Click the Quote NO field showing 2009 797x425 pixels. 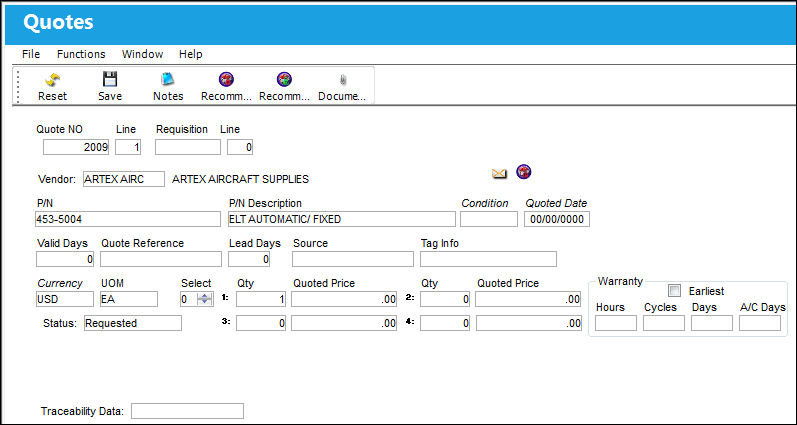76,147
